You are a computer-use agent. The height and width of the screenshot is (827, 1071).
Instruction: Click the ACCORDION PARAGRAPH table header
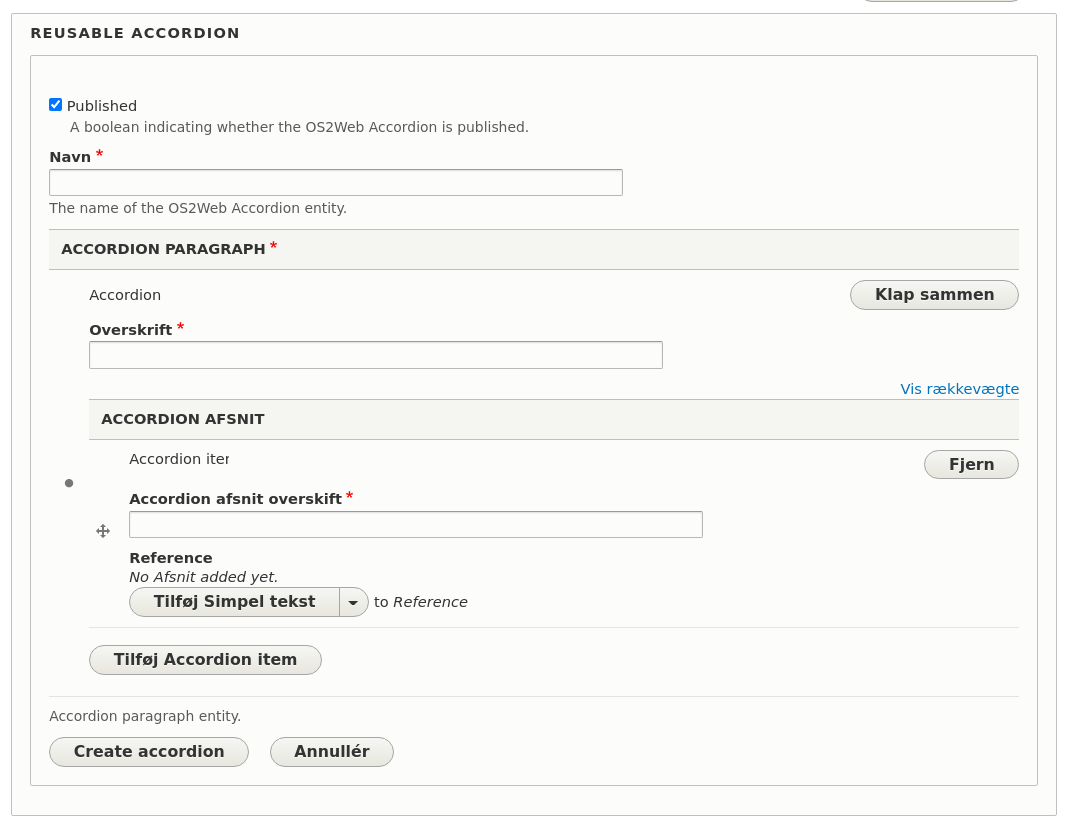[x=163, y=249]
